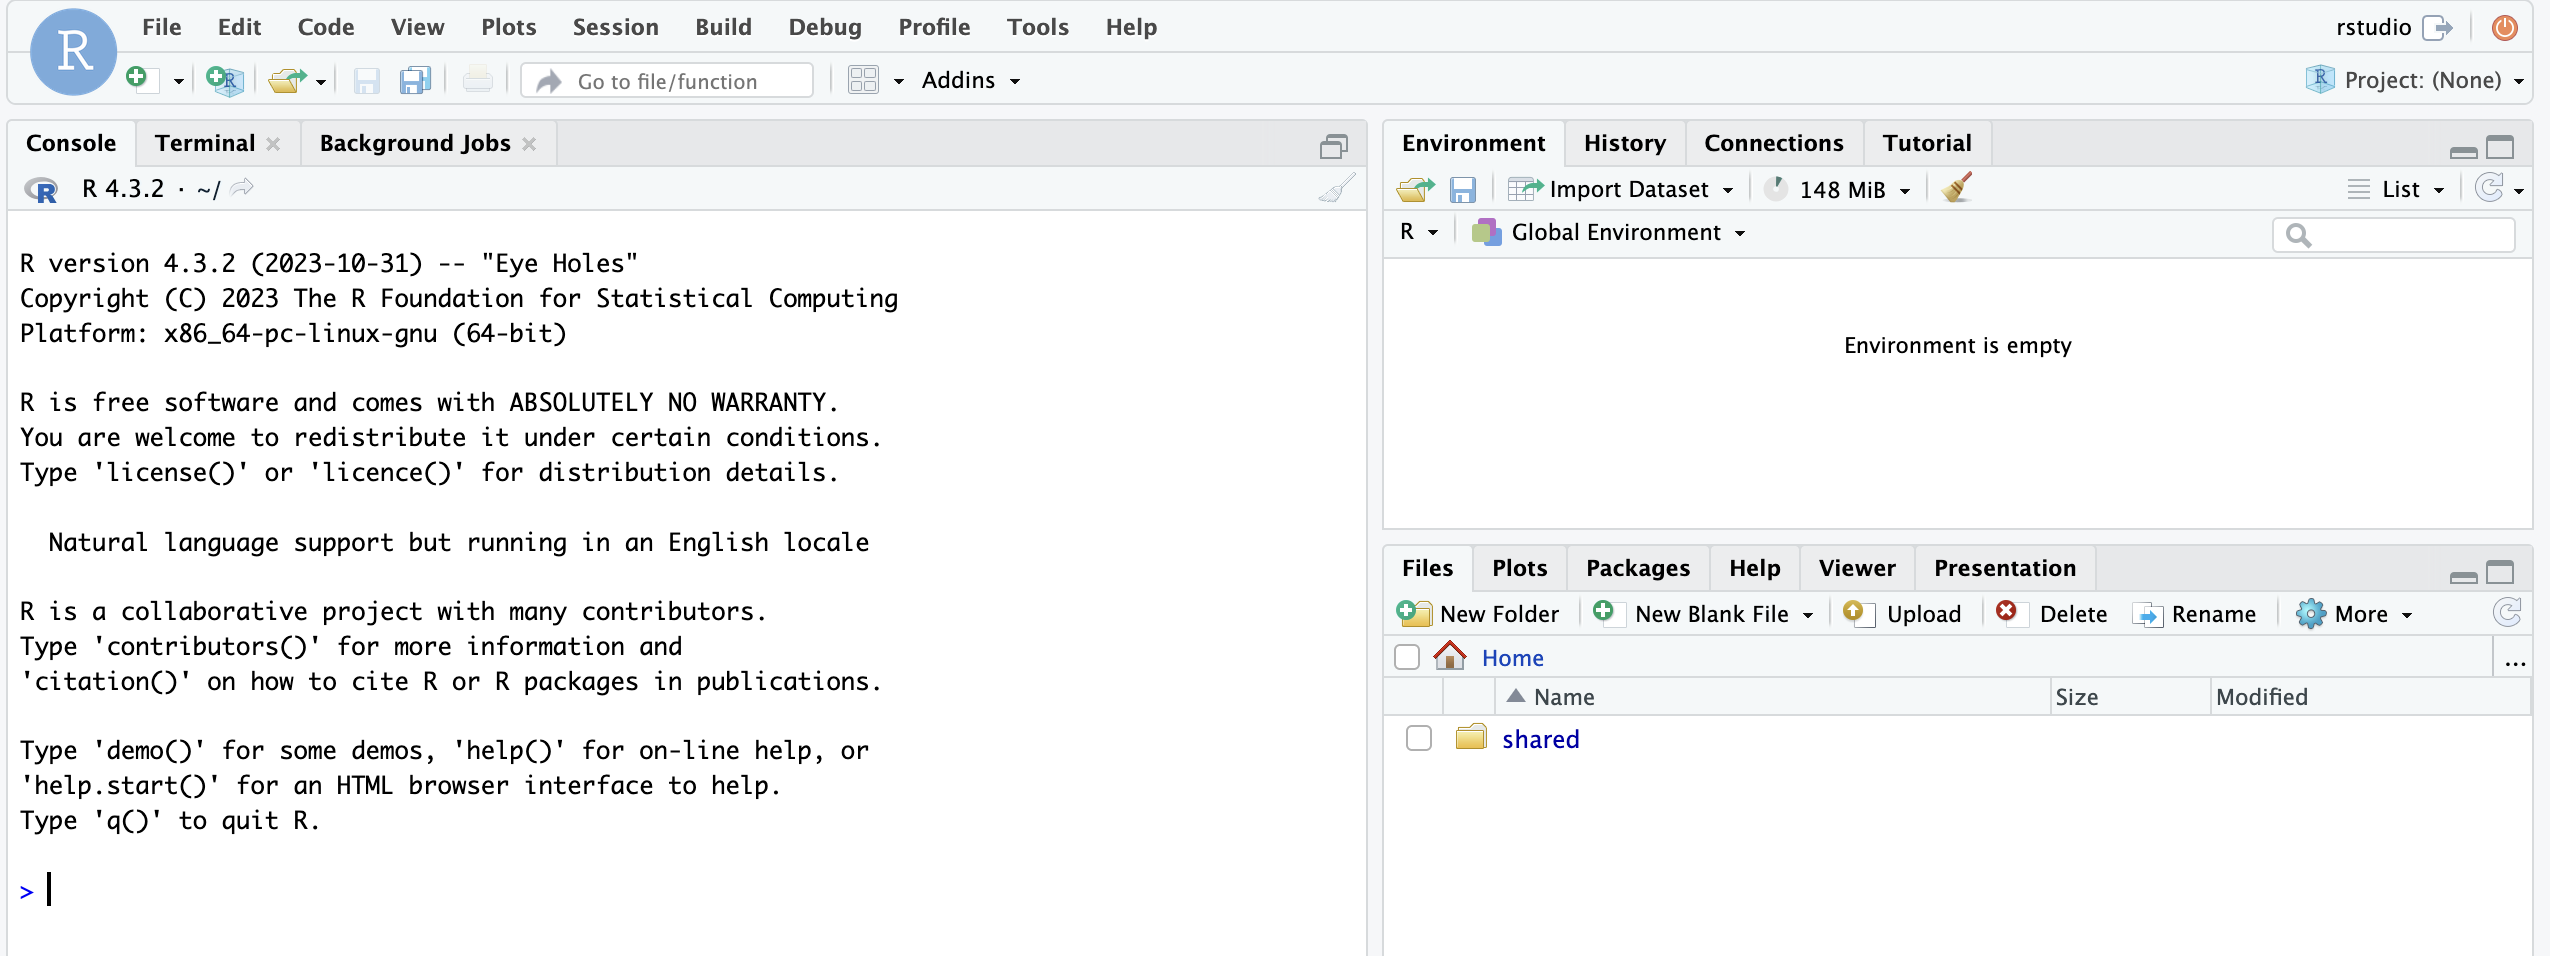The width and height of the screenshot is (2550, 956).
Task: Open the Tools menu
Action: 1038,27
